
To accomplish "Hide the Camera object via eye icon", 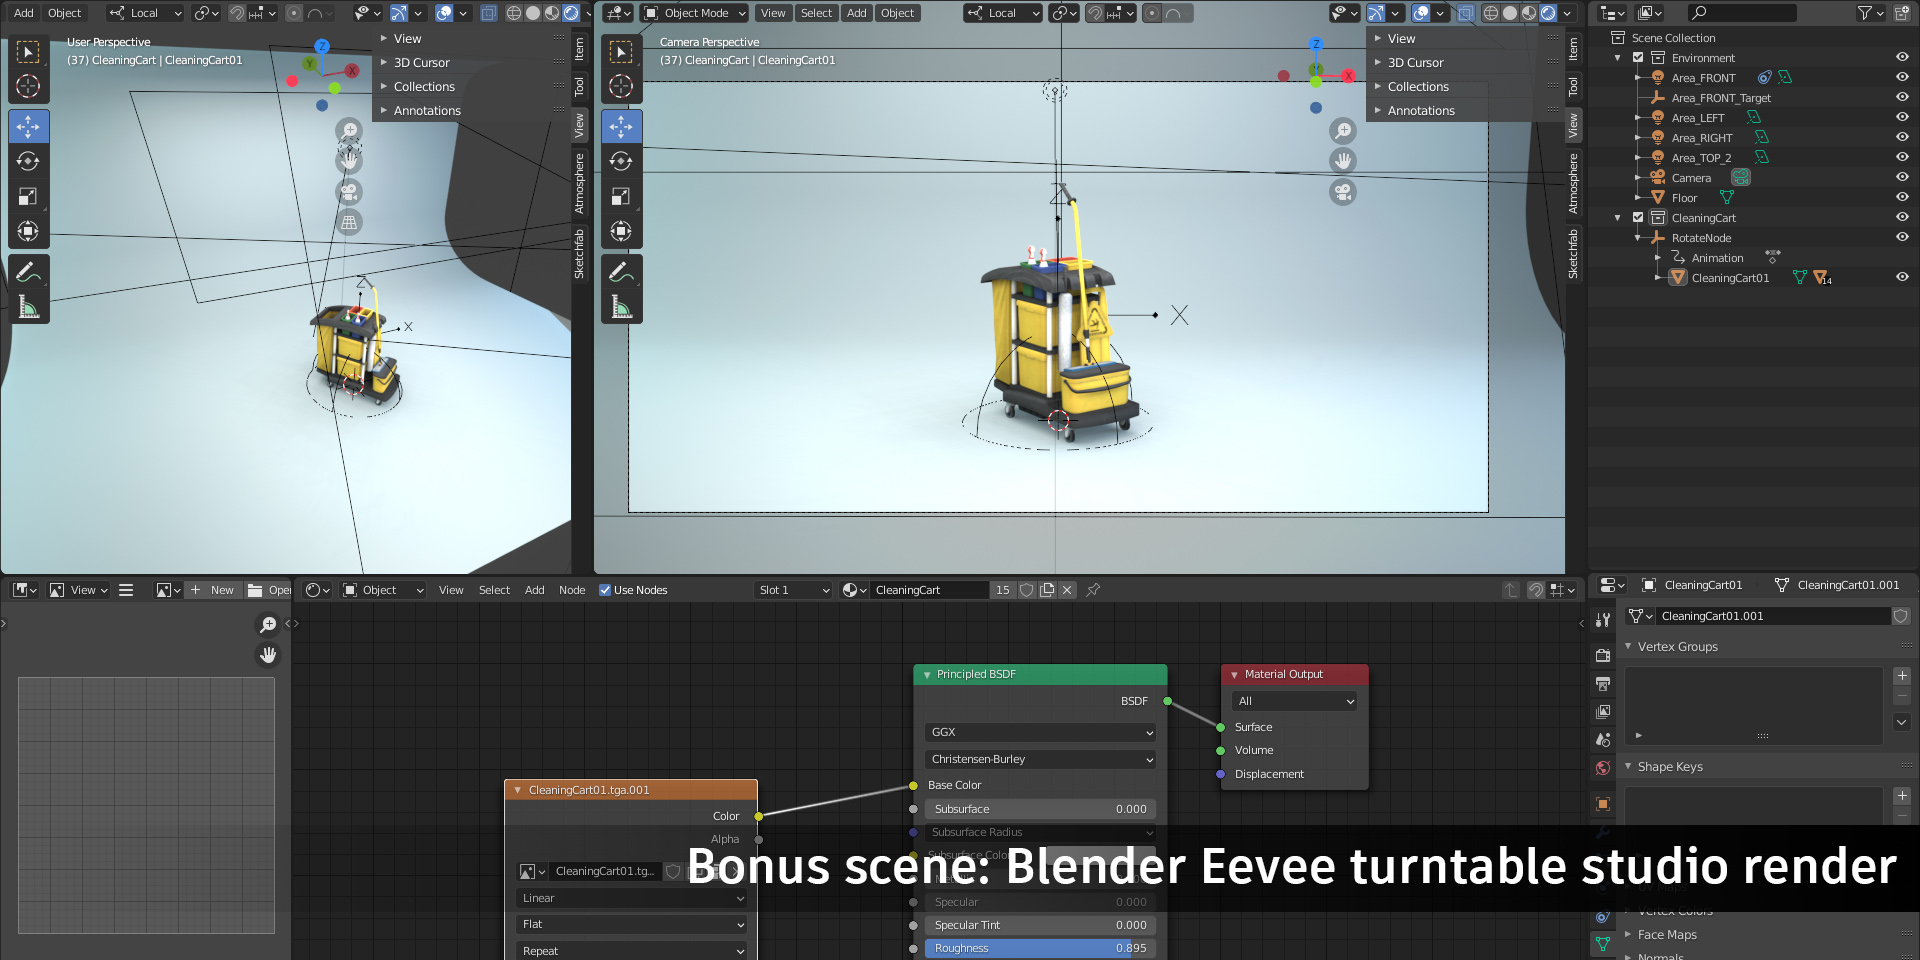I will 1902,178.
